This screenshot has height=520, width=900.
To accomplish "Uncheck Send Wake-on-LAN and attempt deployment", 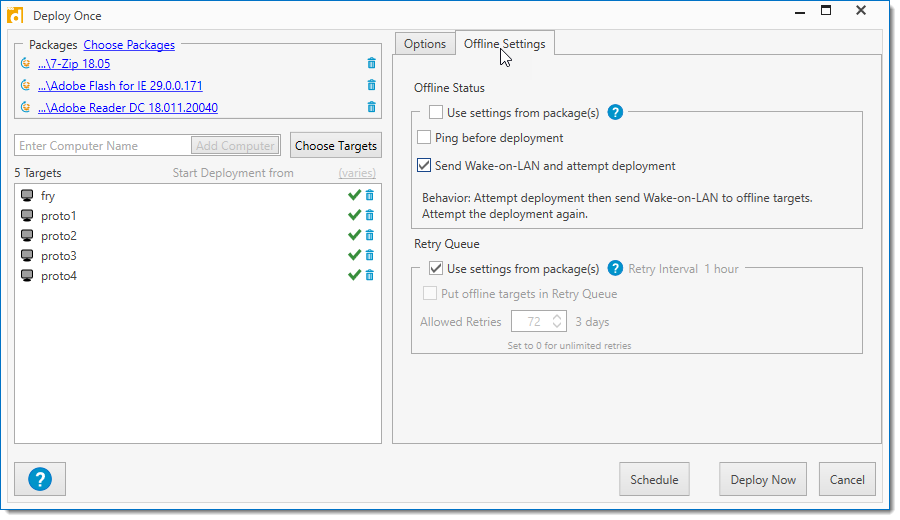I will (x=424, y=166).
